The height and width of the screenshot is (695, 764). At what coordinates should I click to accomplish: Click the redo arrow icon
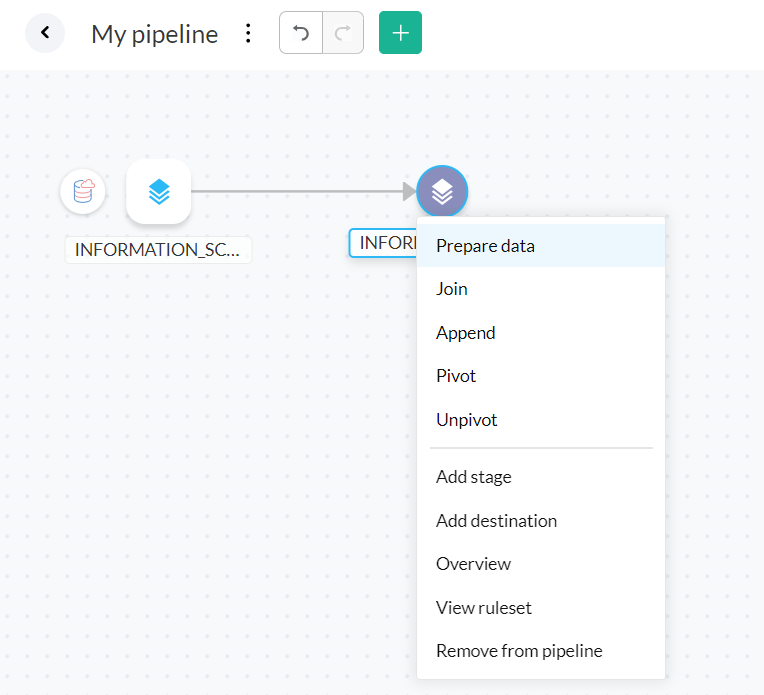[x=343, y=33]
